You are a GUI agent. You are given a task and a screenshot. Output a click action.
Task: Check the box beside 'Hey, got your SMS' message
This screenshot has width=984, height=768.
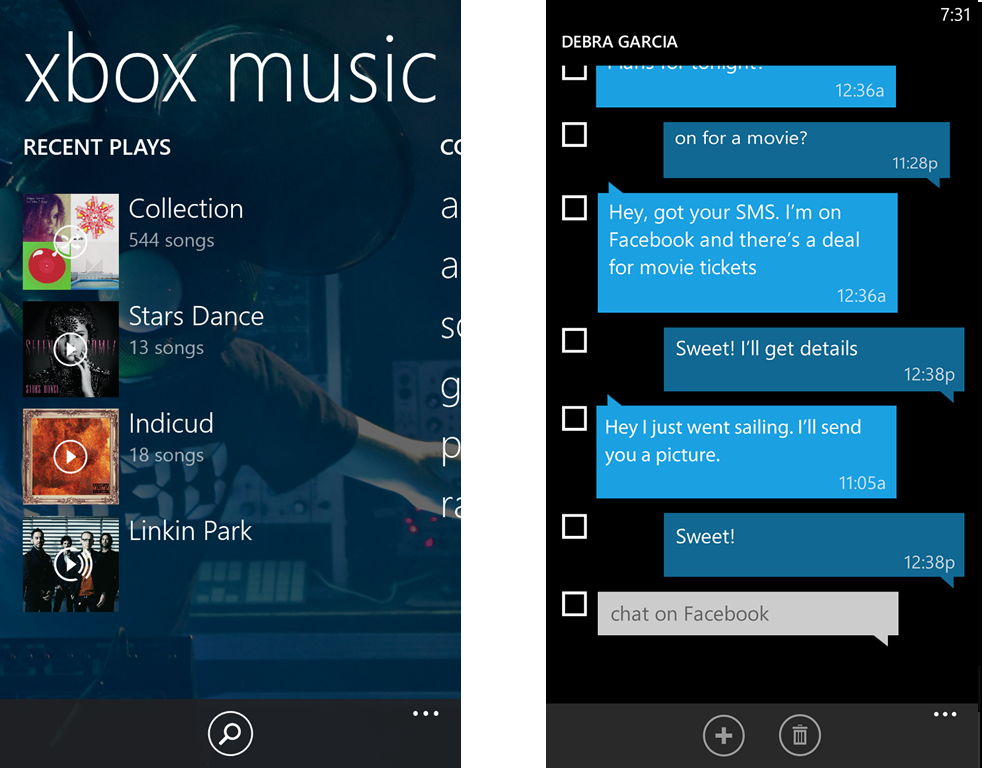click(x=574, y=208)
